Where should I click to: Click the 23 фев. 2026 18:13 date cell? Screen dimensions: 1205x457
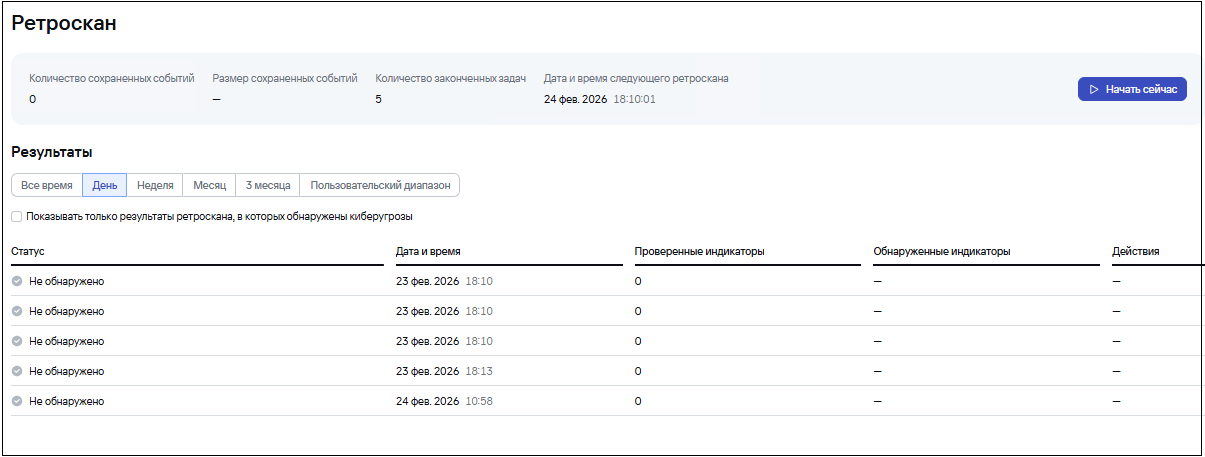(445, 371)
